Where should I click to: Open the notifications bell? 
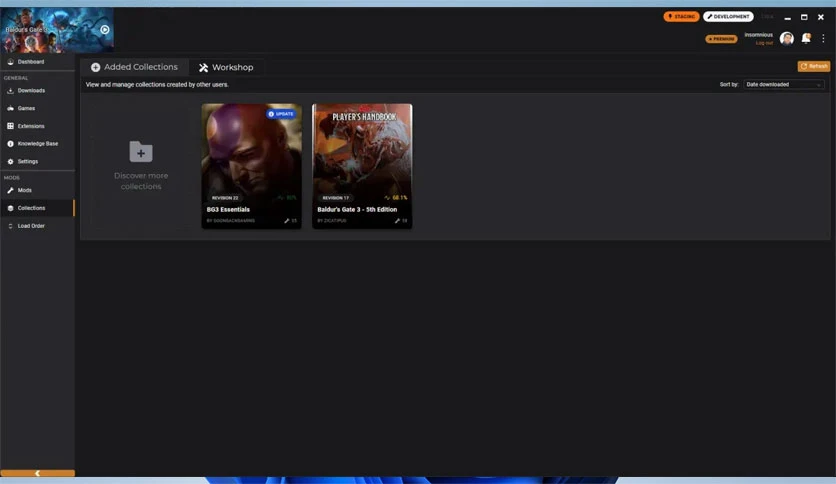point(806,38)
